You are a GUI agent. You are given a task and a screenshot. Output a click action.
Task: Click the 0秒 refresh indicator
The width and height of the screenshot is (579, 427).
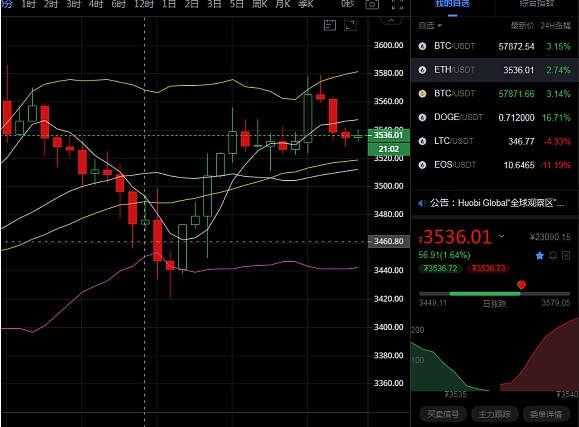coord(347,4)
